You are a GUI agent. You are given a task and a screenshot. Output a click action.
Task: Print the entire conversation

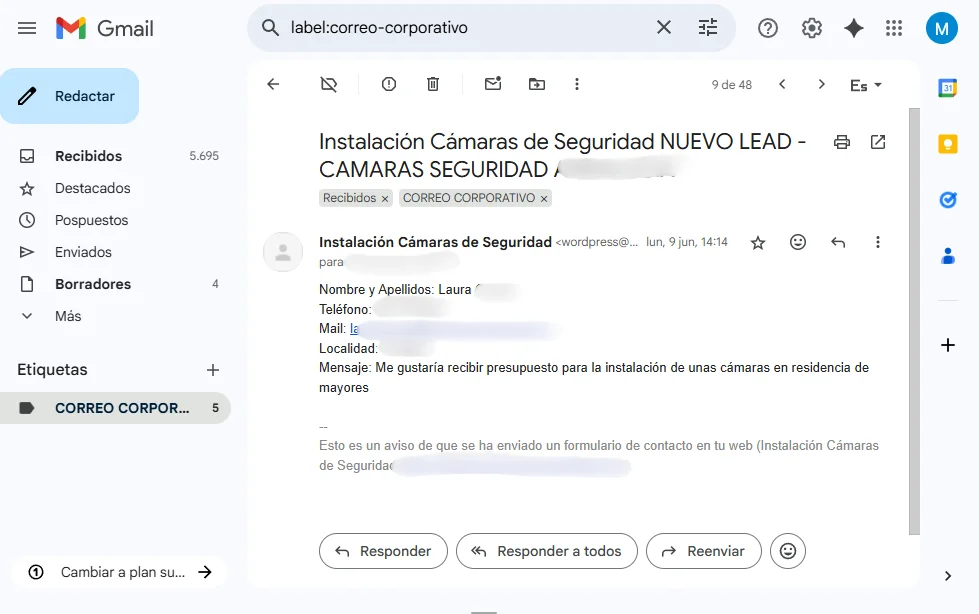(x=842, y=142)
